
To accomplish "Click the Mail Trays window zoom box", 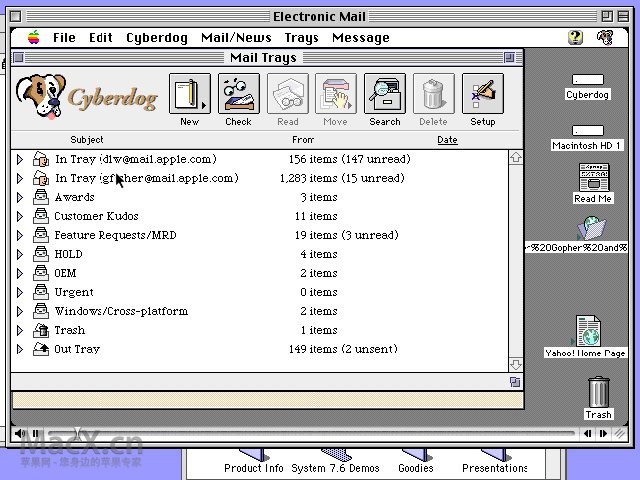I will tap(509, 58).
